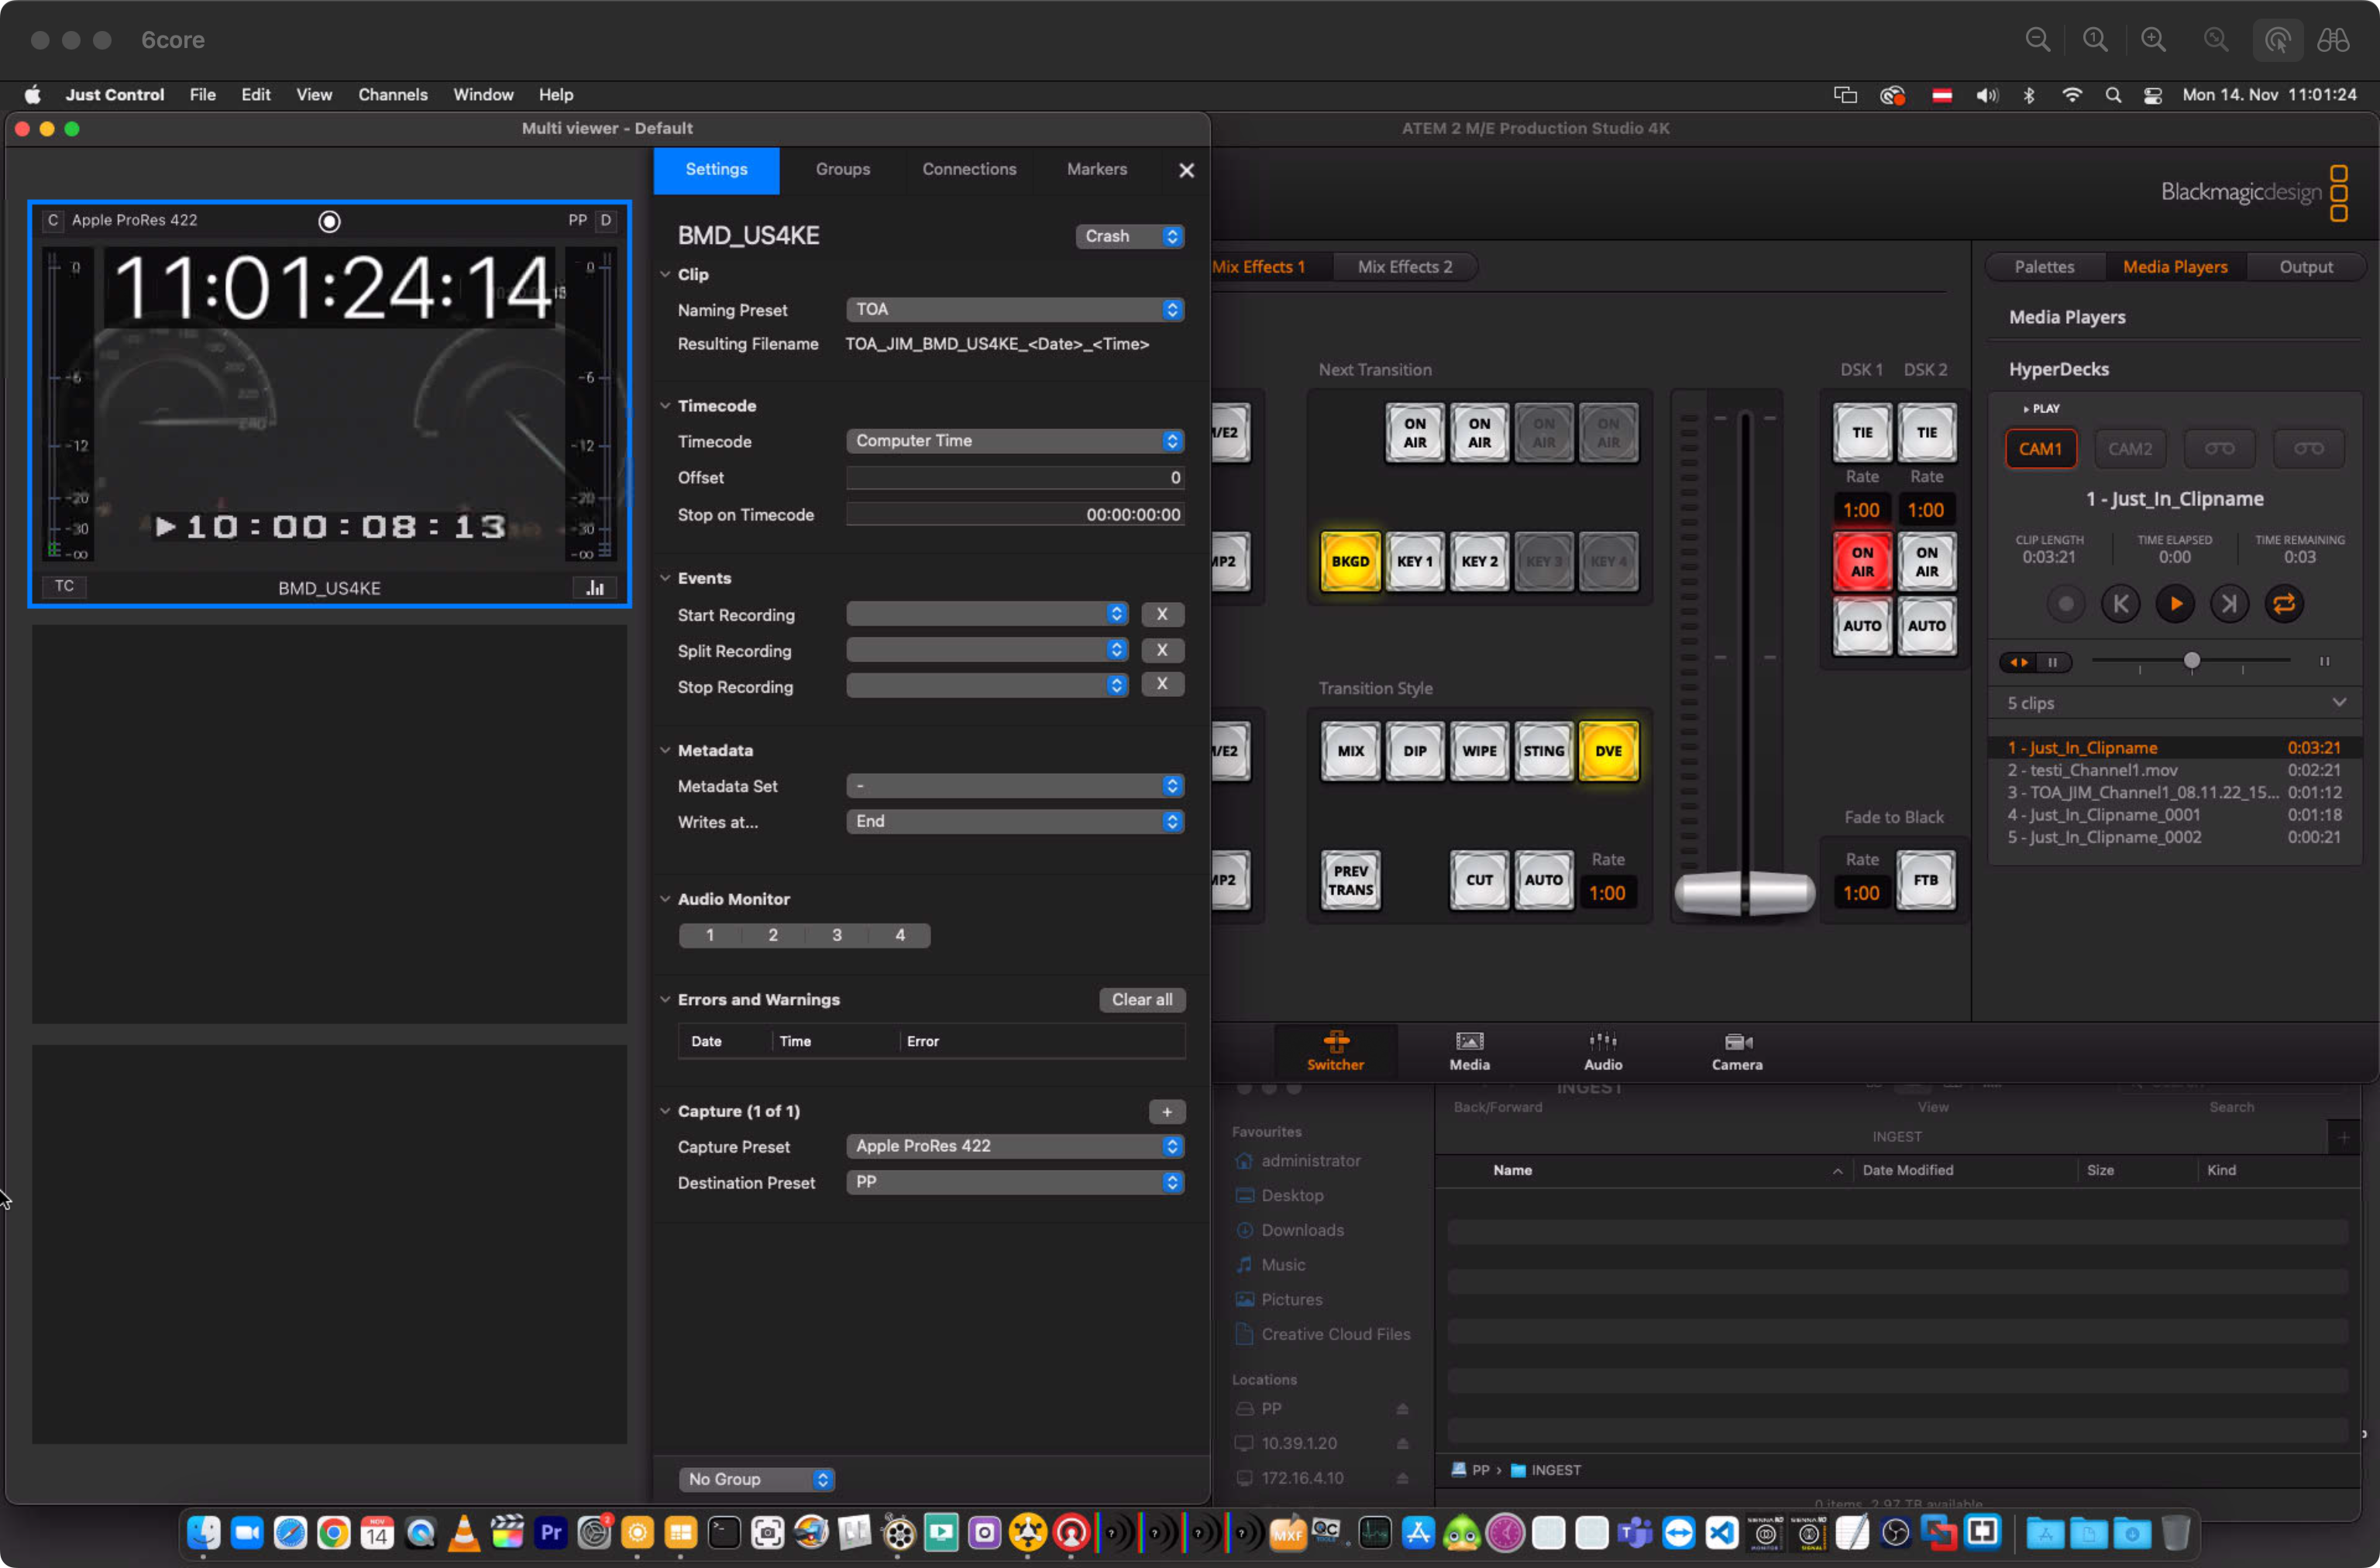Open the Start Recording event dropdown
Screen dimensions: 2380x1568
pyautogui.click(x=987, y=614)
